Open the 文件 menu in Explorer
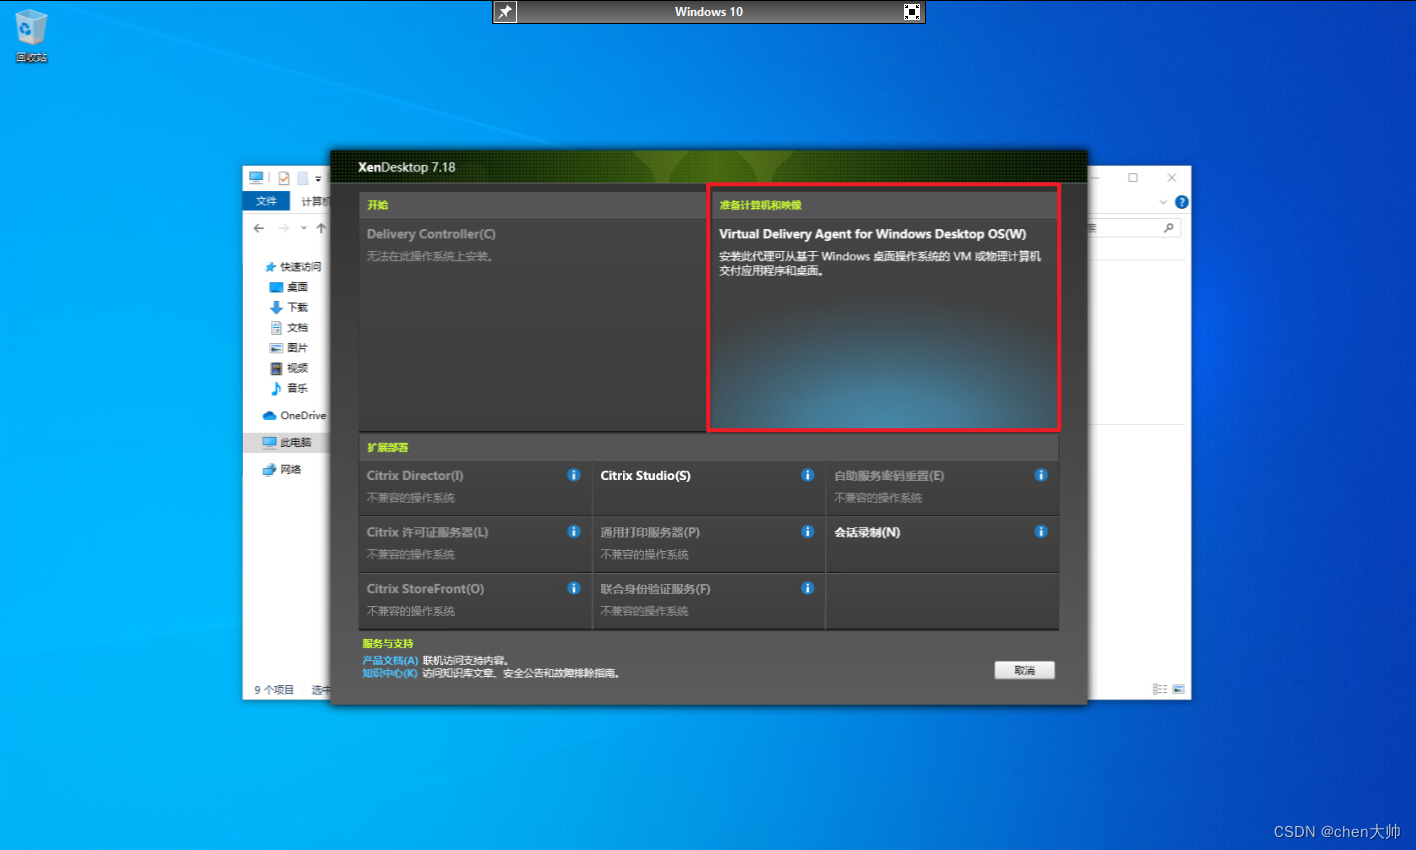 coord(266,201)
